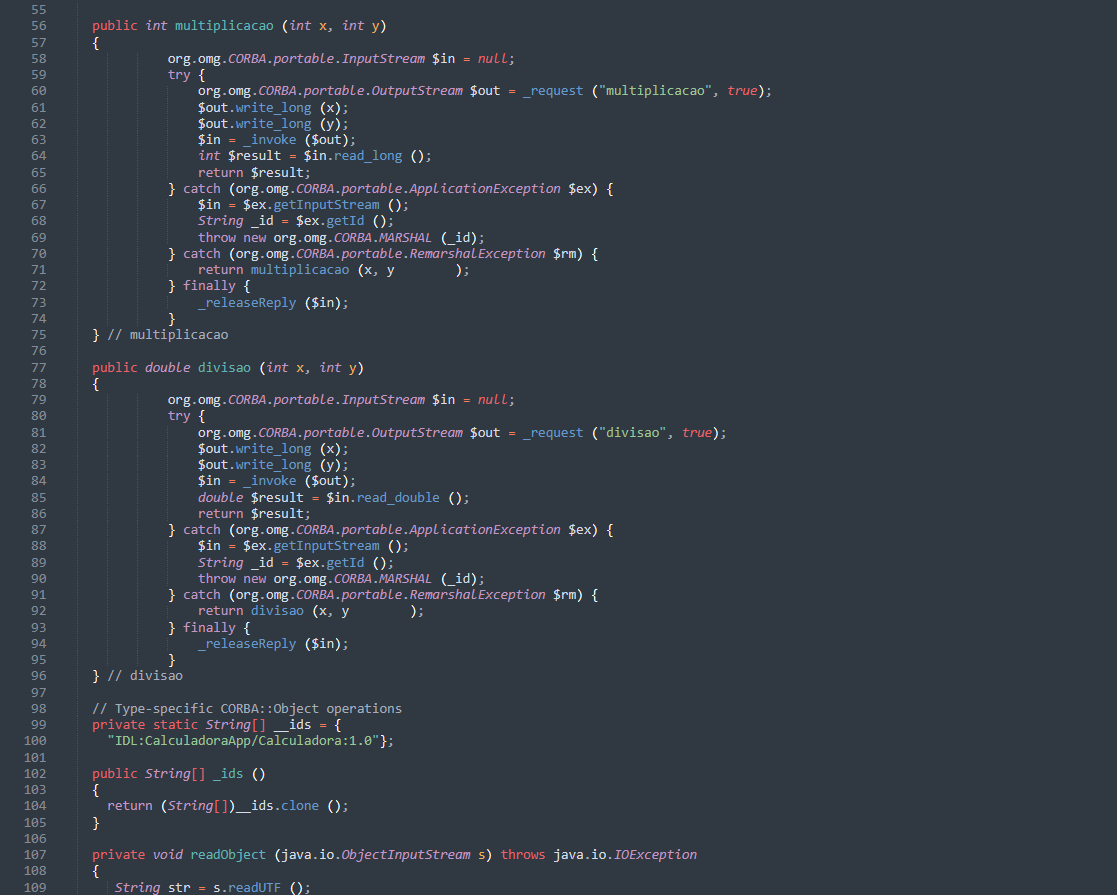Click the "divisao" string literal on line 81

[x=632, y=433]
